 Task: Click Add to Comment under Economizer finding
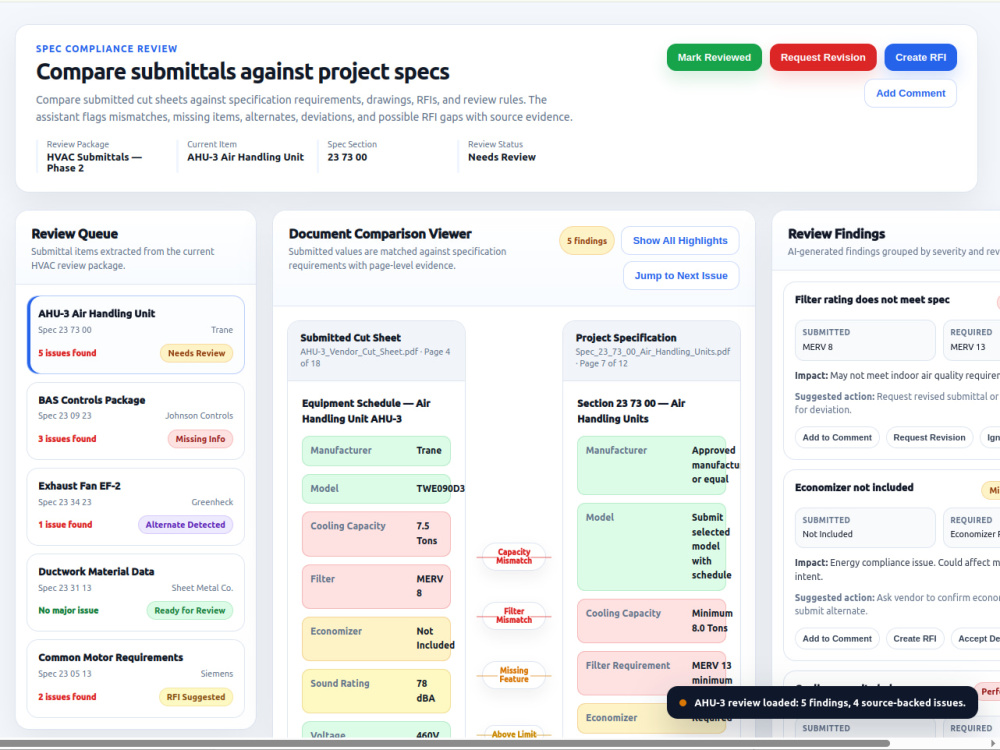(x=837, y=638)
